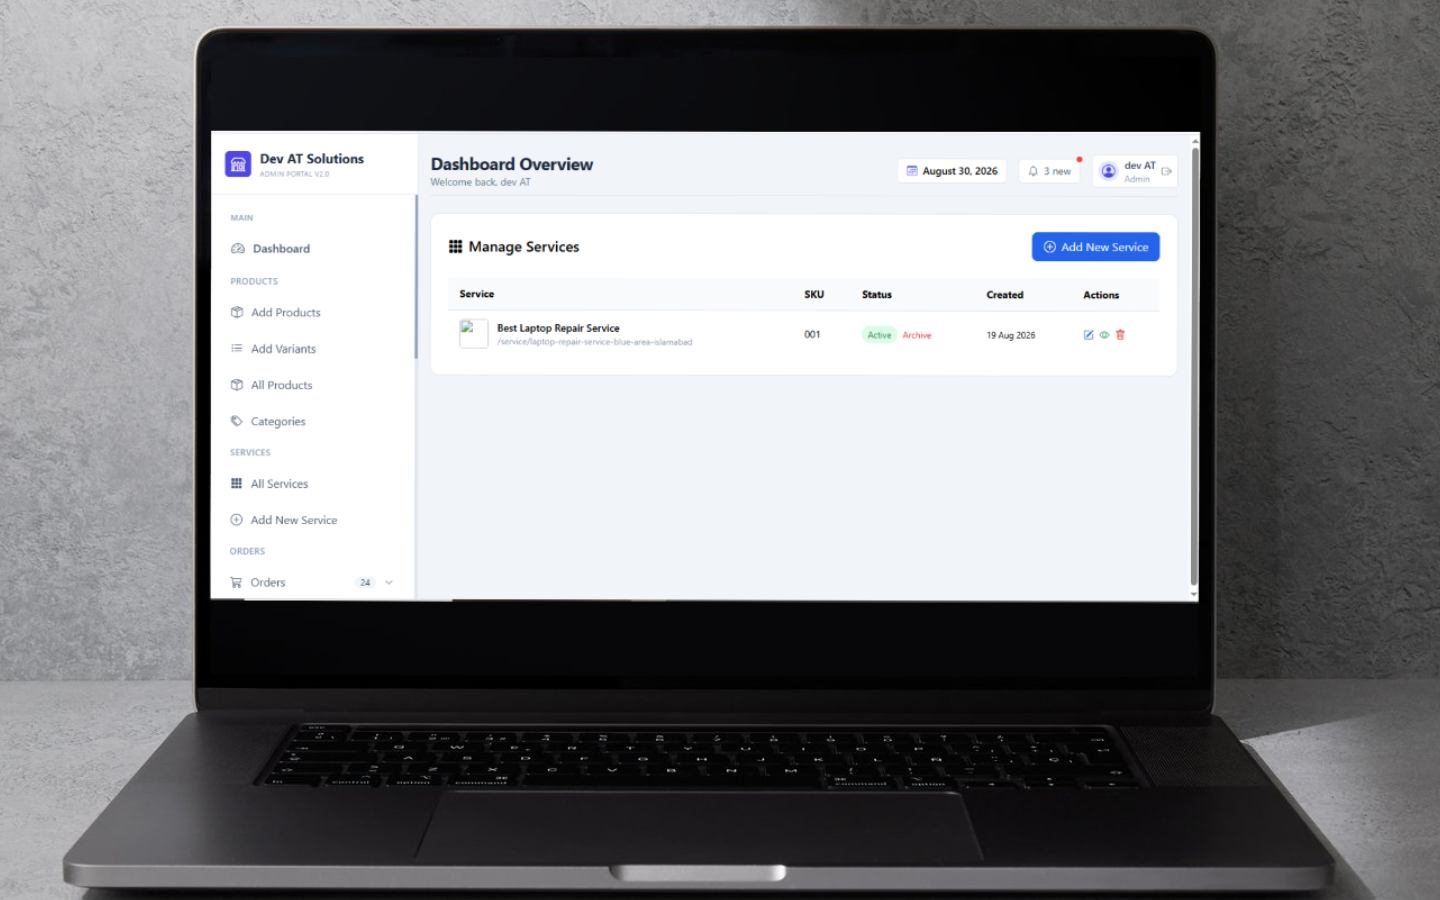1440x900 pixels.
Task: Click the 3 new notifications label
Action: 1057,171
